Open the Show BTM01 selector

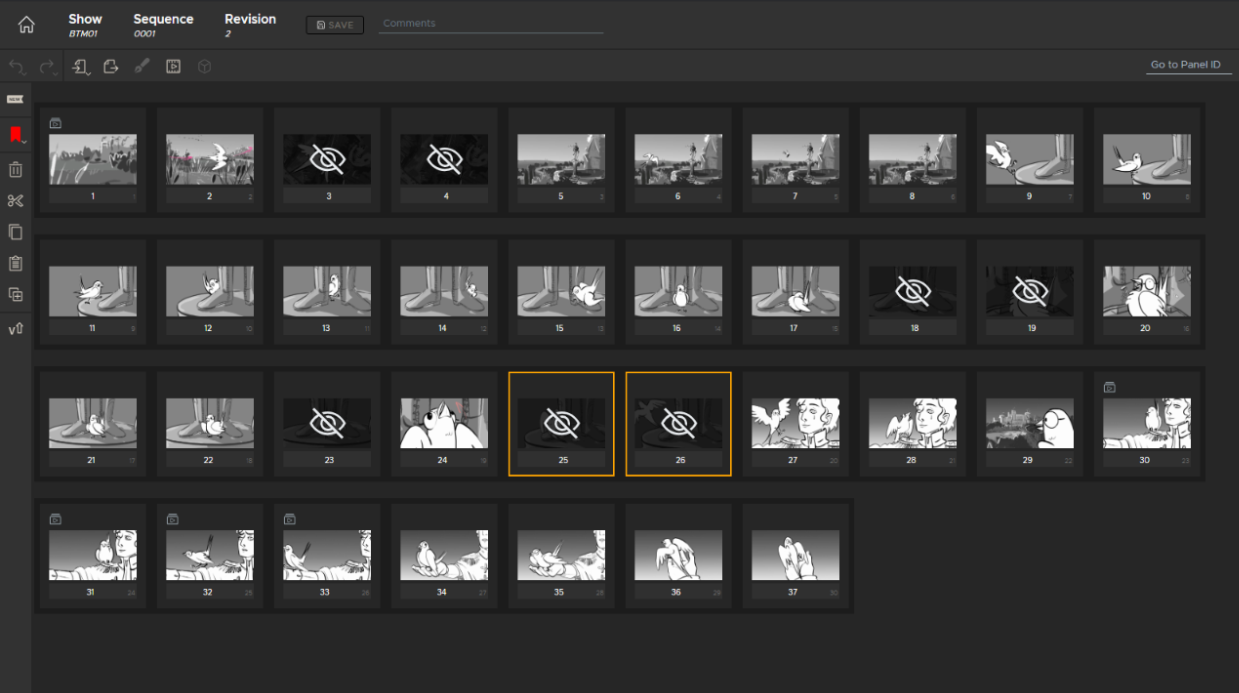(x=85, y=25)
